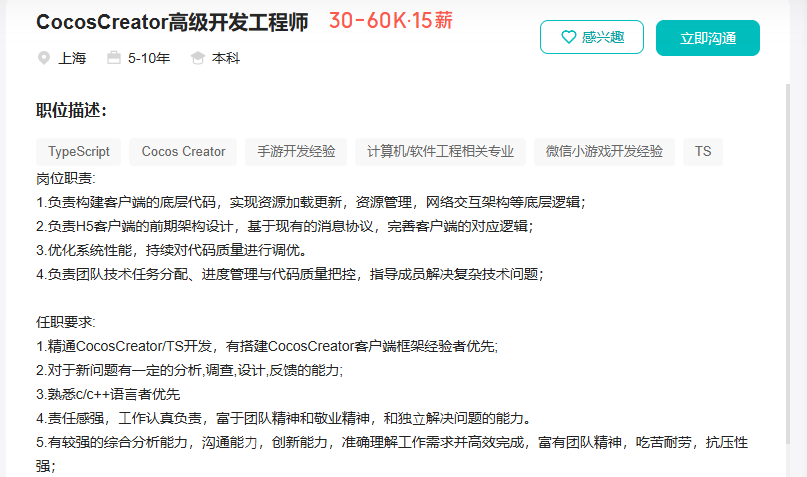
Task: Click the line 3.熟悉c/c++语言者优先
Action: [x=108, y=394]
